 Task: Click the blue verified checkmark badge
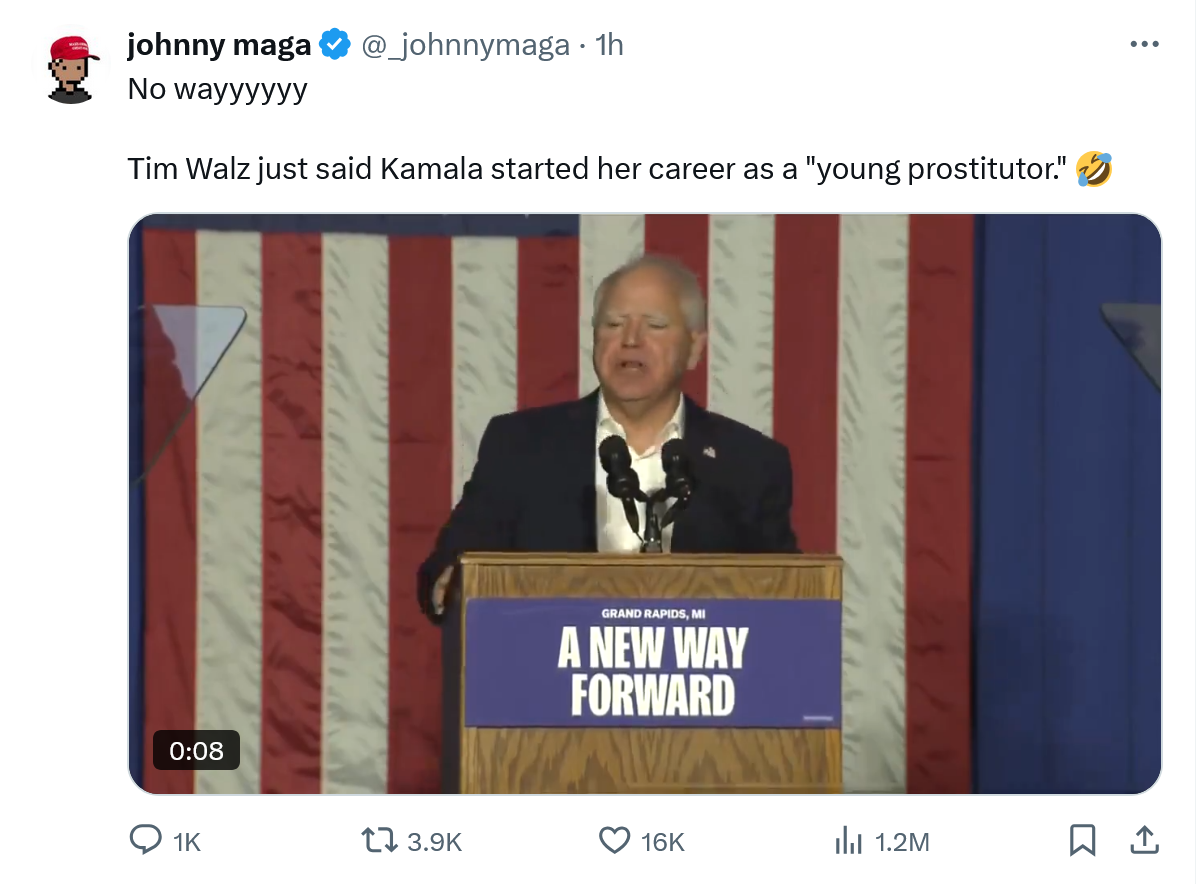point(334,44)
